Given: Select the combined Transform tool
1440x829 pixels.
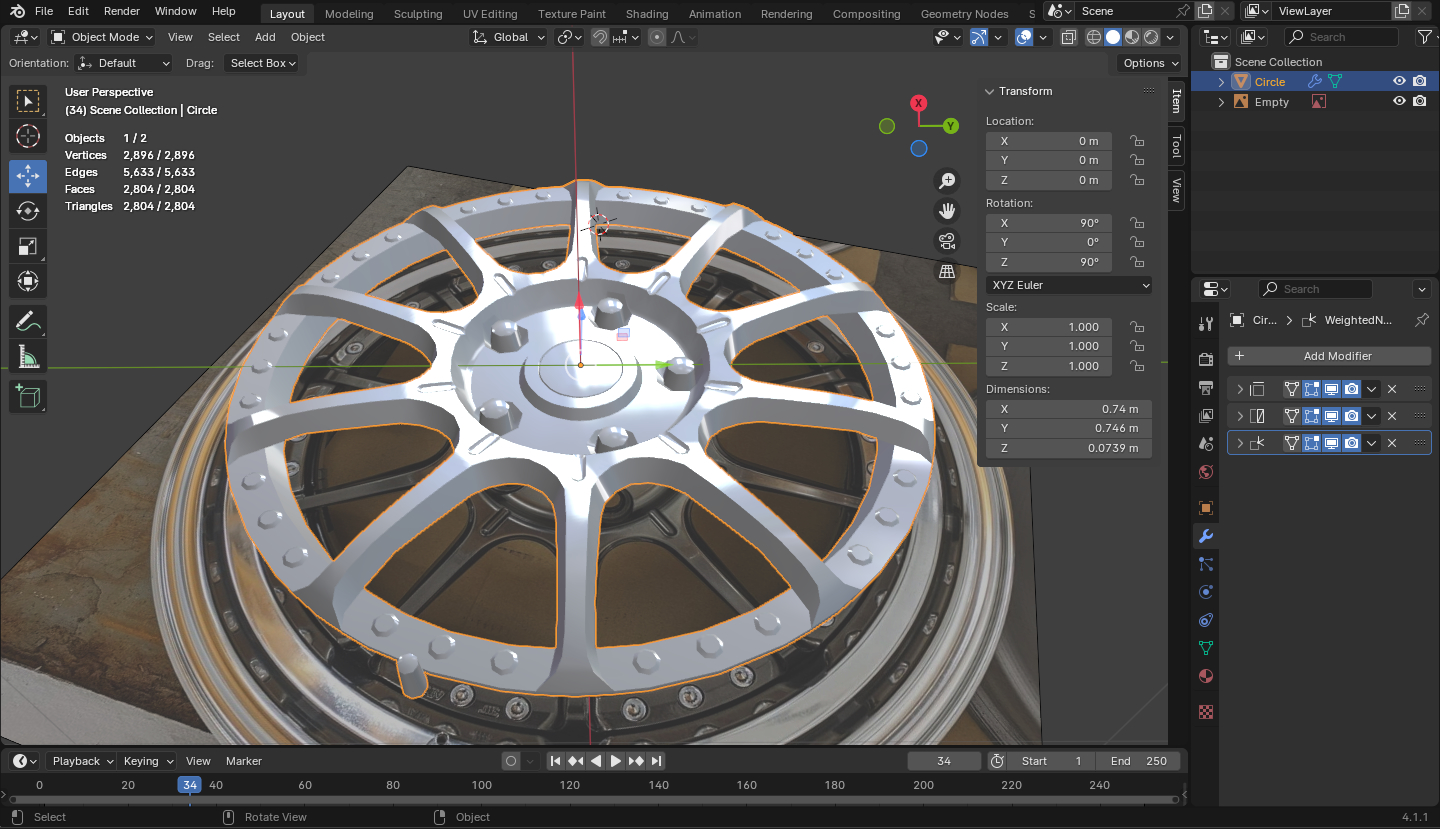Looking at the screenshot, I should [x=28, y=282].
